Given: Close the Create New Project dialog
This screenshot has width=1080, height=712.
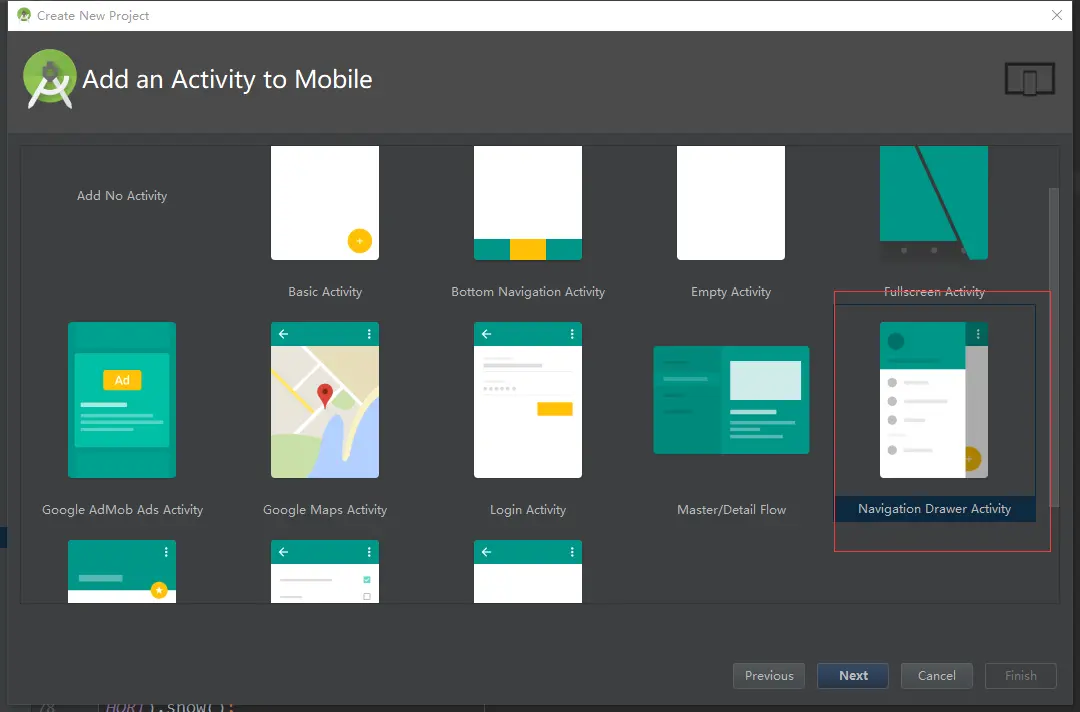Looking at the screenshot, I should [x=1057, y=15].
